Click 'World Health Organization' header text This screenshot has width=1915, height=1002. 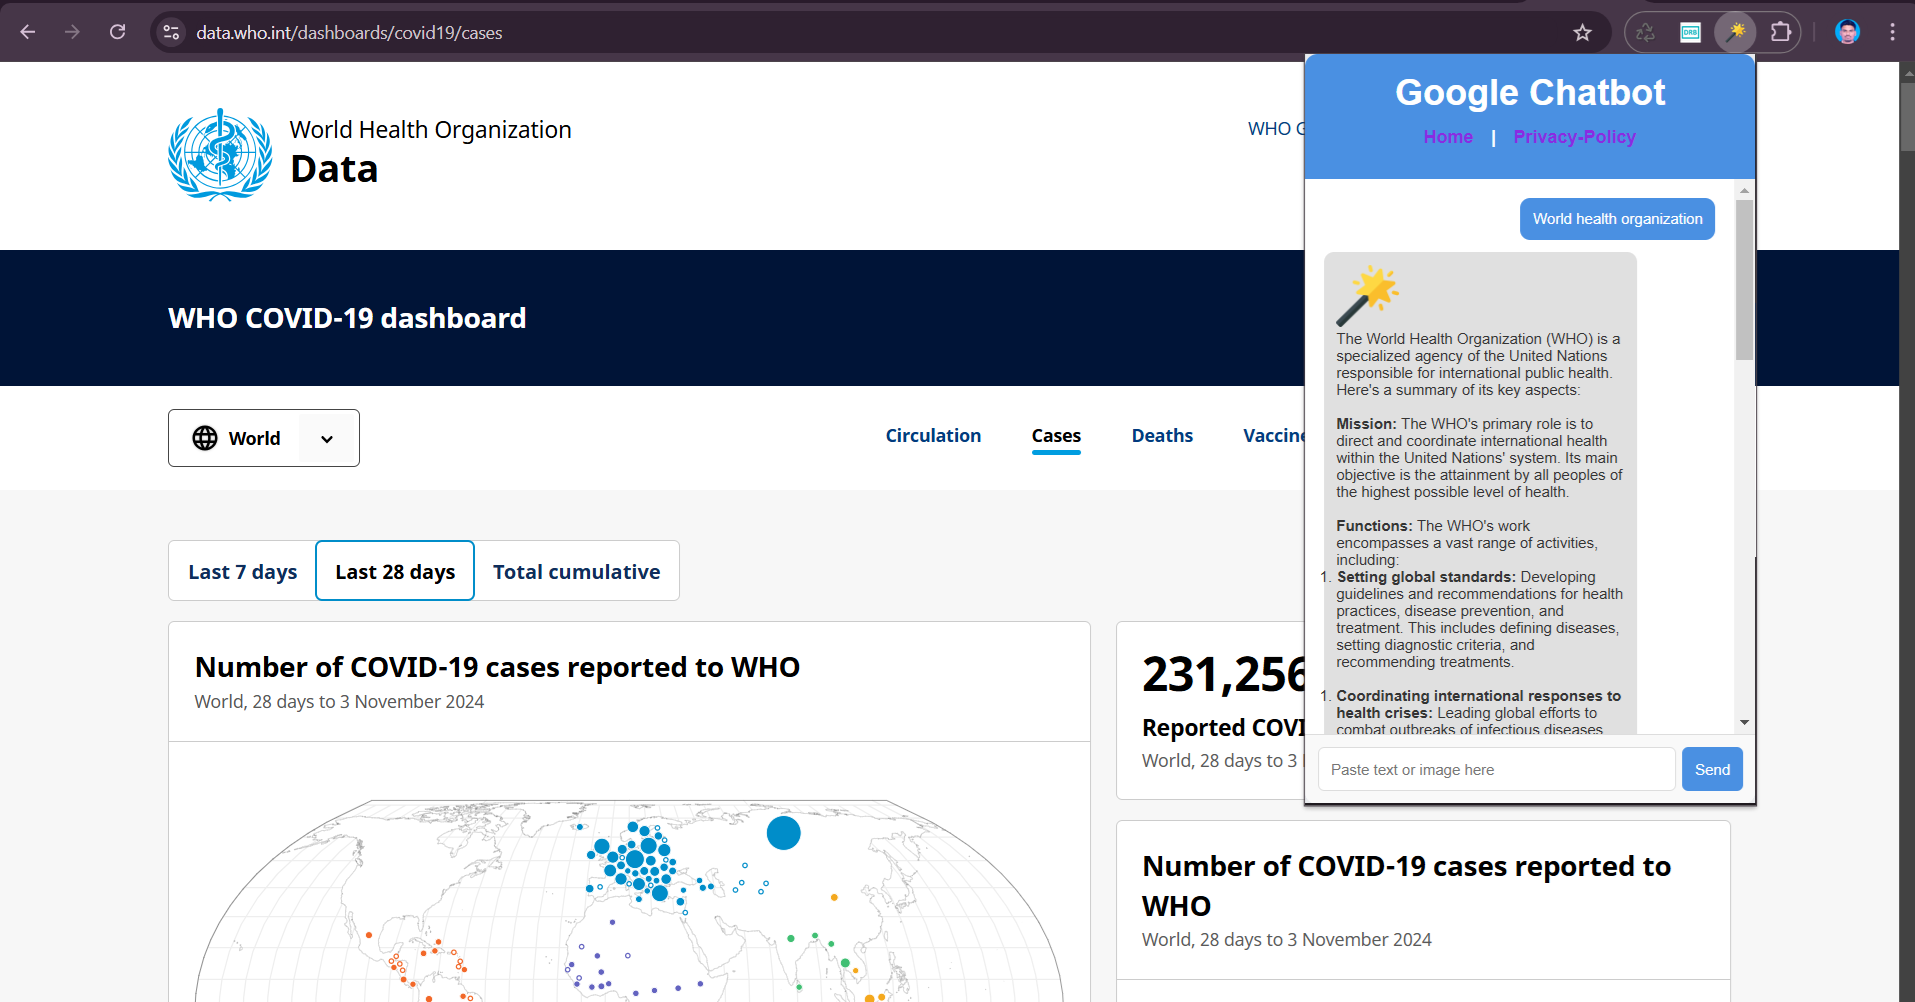[x=430, y=130]
